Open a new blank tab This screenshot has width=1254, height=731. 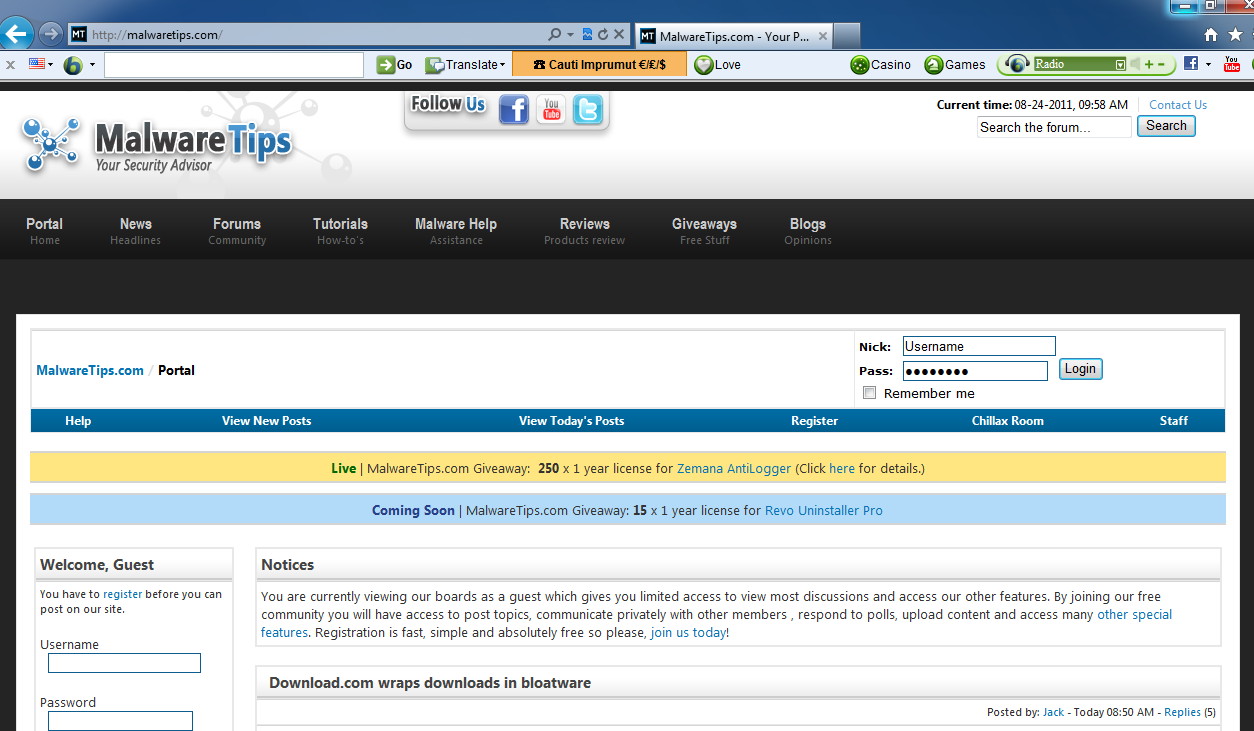tap(846, 36)
